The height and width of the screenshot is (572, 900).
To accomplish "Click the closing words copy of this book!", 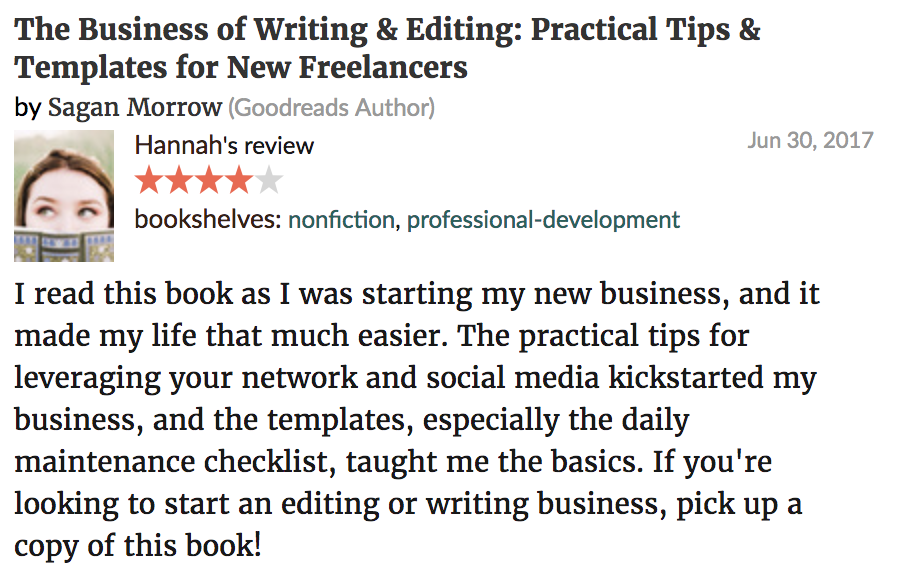I will pyautogui.click(x=138, y=545).
